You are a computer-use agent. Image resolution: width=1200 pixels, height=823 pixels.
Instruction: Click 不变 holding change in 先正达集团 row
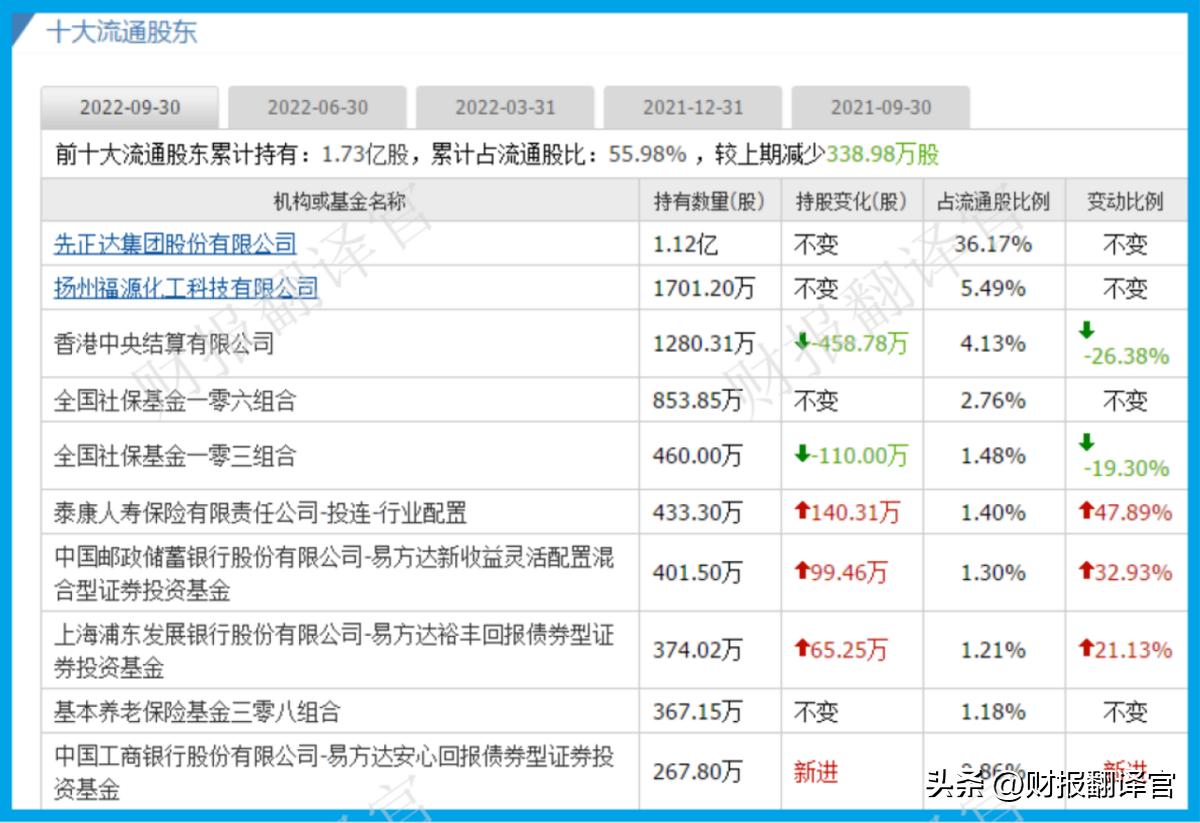pyautogui.click(x=816, y=244)
